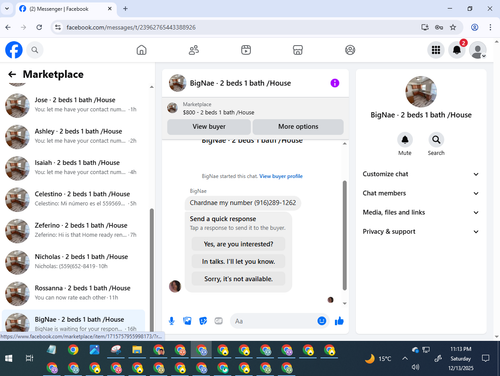The image size is (500, 376).
Task: Open the Facebook logo home link
Action: (x=14, y=50)
